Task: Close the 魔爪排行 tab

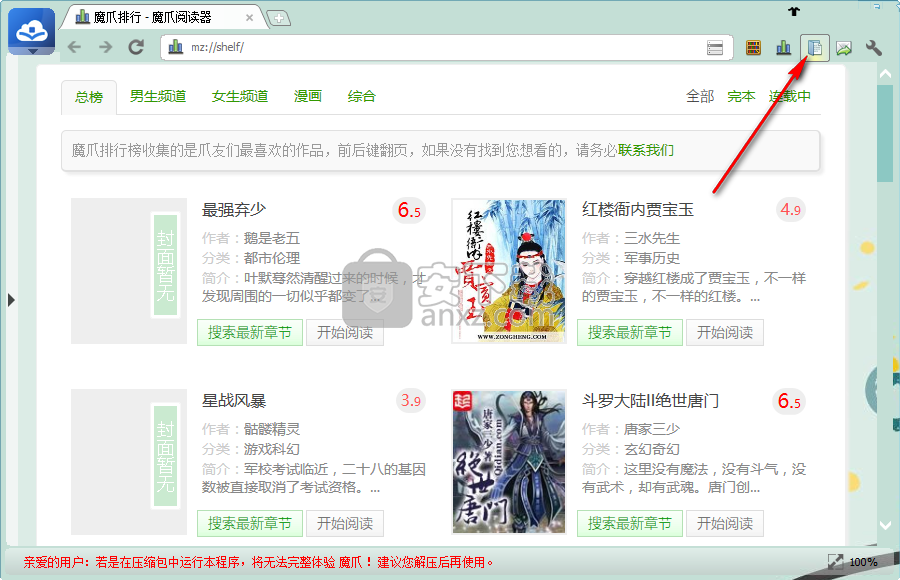Action: point(249,18)
